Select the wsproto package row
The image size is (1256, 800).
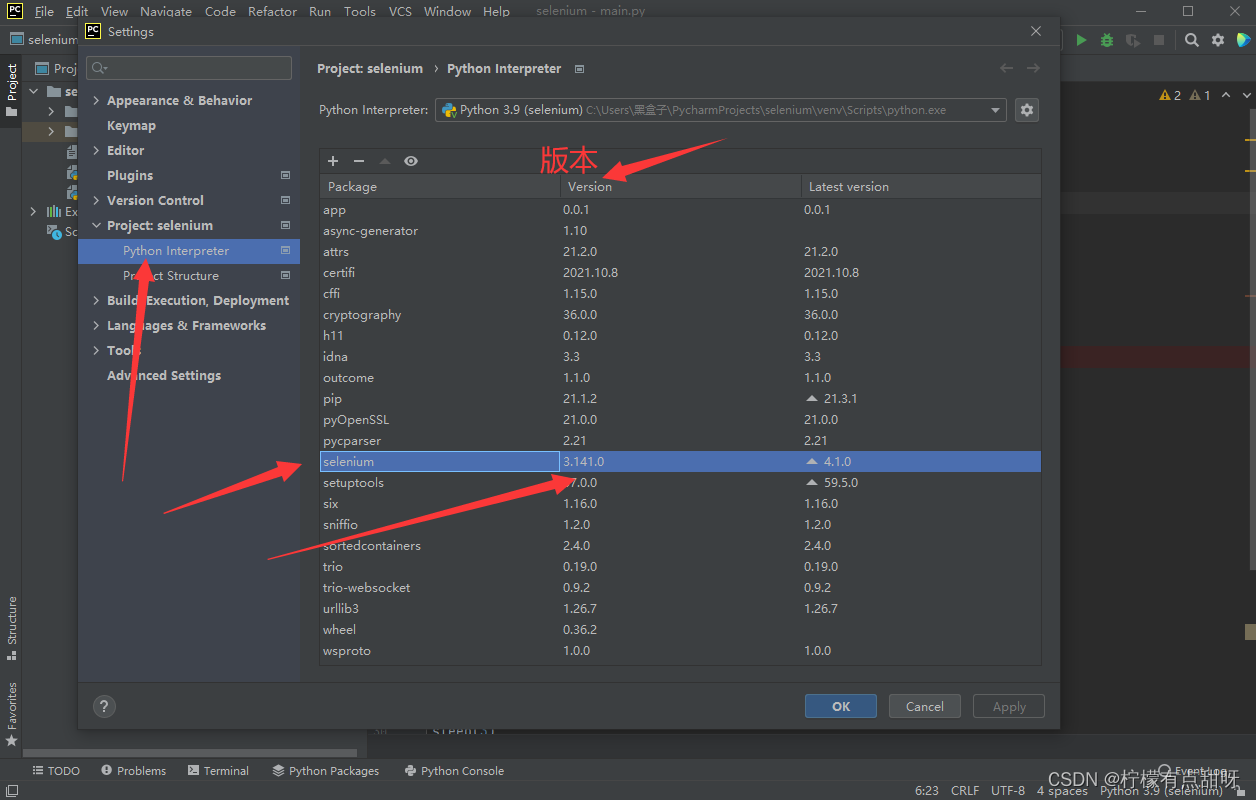point(680,651)
